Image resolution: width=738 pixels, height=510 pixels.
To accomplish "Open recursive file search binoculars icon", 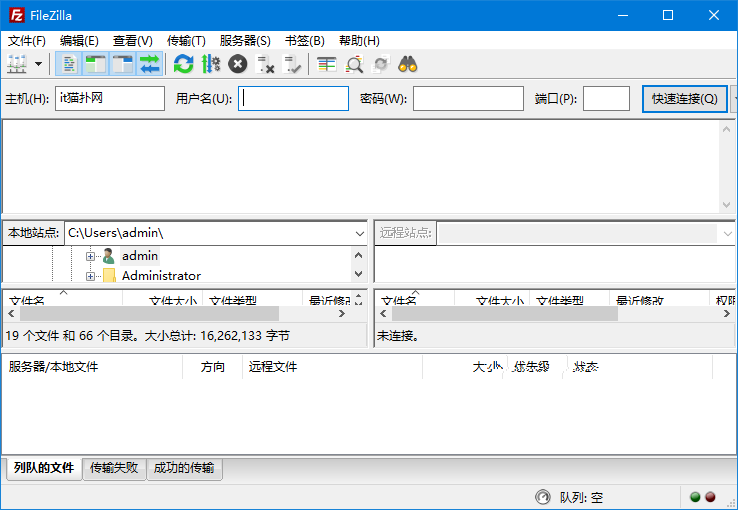I will click(x=408, y=64).
